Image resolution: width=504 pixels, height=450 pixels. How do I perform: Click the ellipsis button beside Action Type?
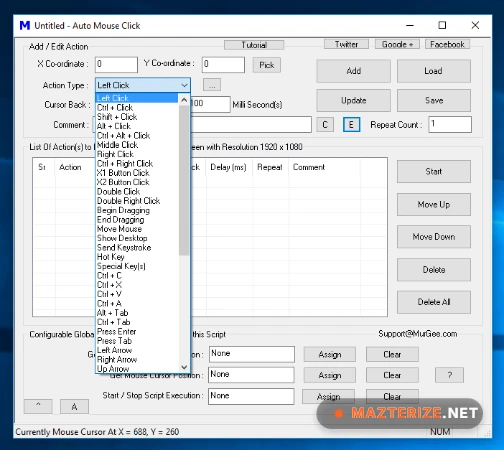click(212, 85)
